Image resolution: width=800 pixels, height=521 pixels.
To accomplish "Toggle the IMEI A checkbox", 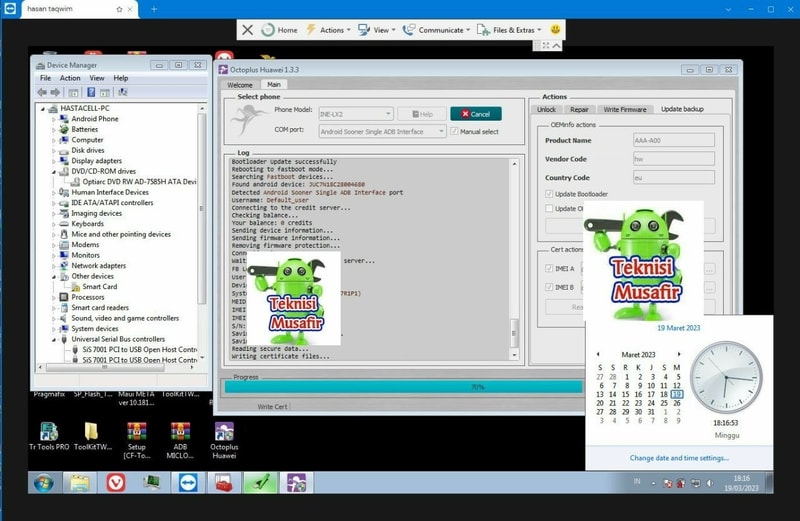I will coord(549,268).
